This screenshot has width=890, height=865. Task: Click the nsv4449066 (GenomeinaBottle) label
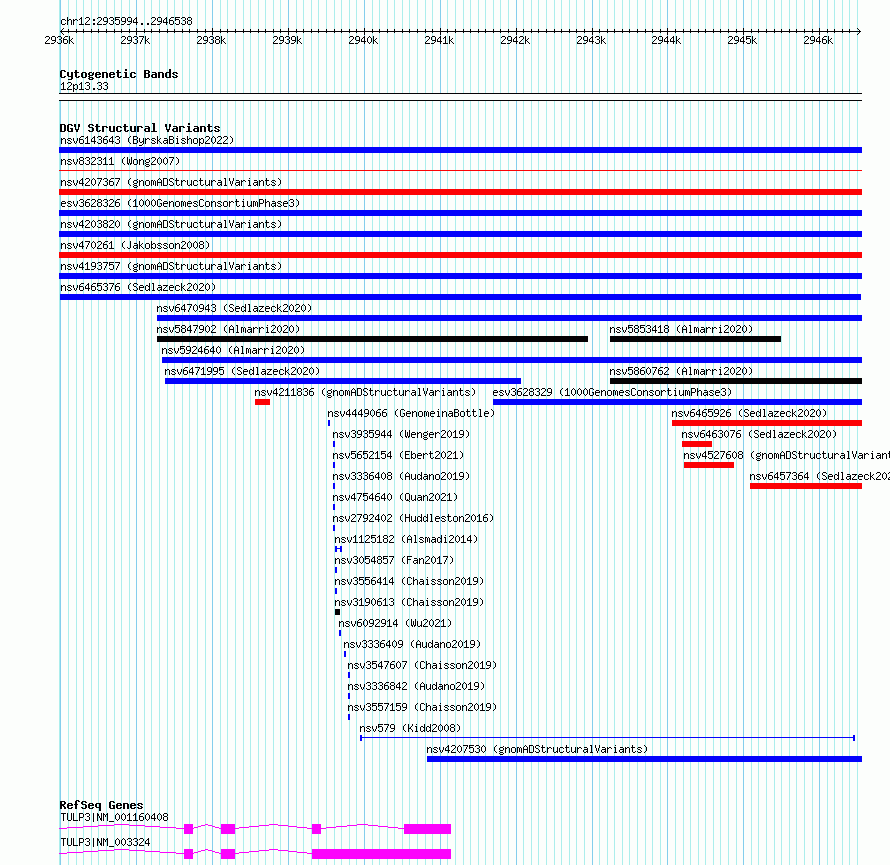(x=411, y=413)
